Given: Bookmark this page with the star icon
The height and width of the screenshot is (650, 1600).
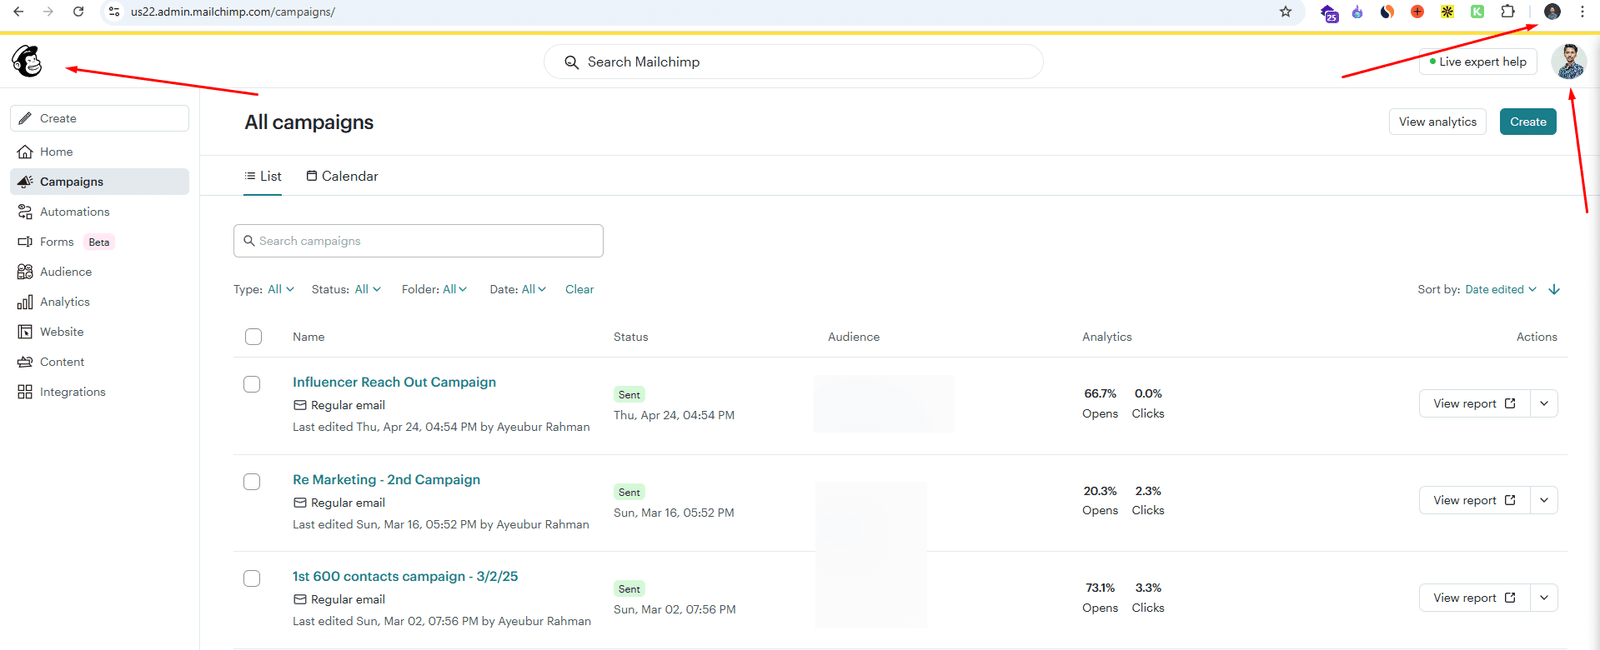Looking at the screenshot, I should click(x=1285, y=12).
